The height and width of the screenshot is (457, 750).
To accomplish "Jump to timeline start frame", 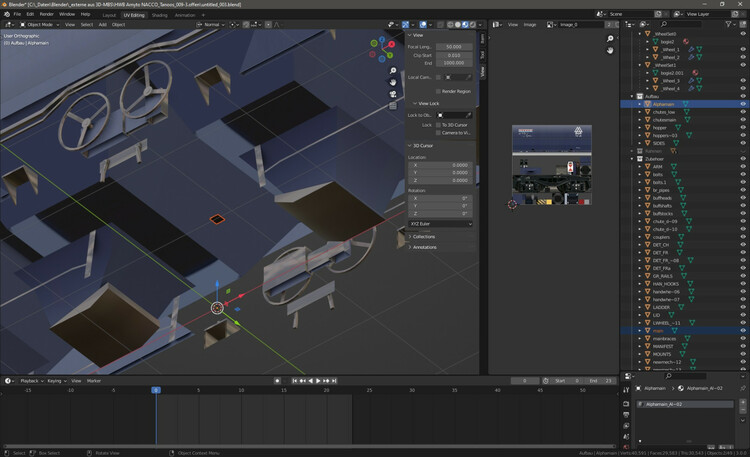I will (295, 381).
